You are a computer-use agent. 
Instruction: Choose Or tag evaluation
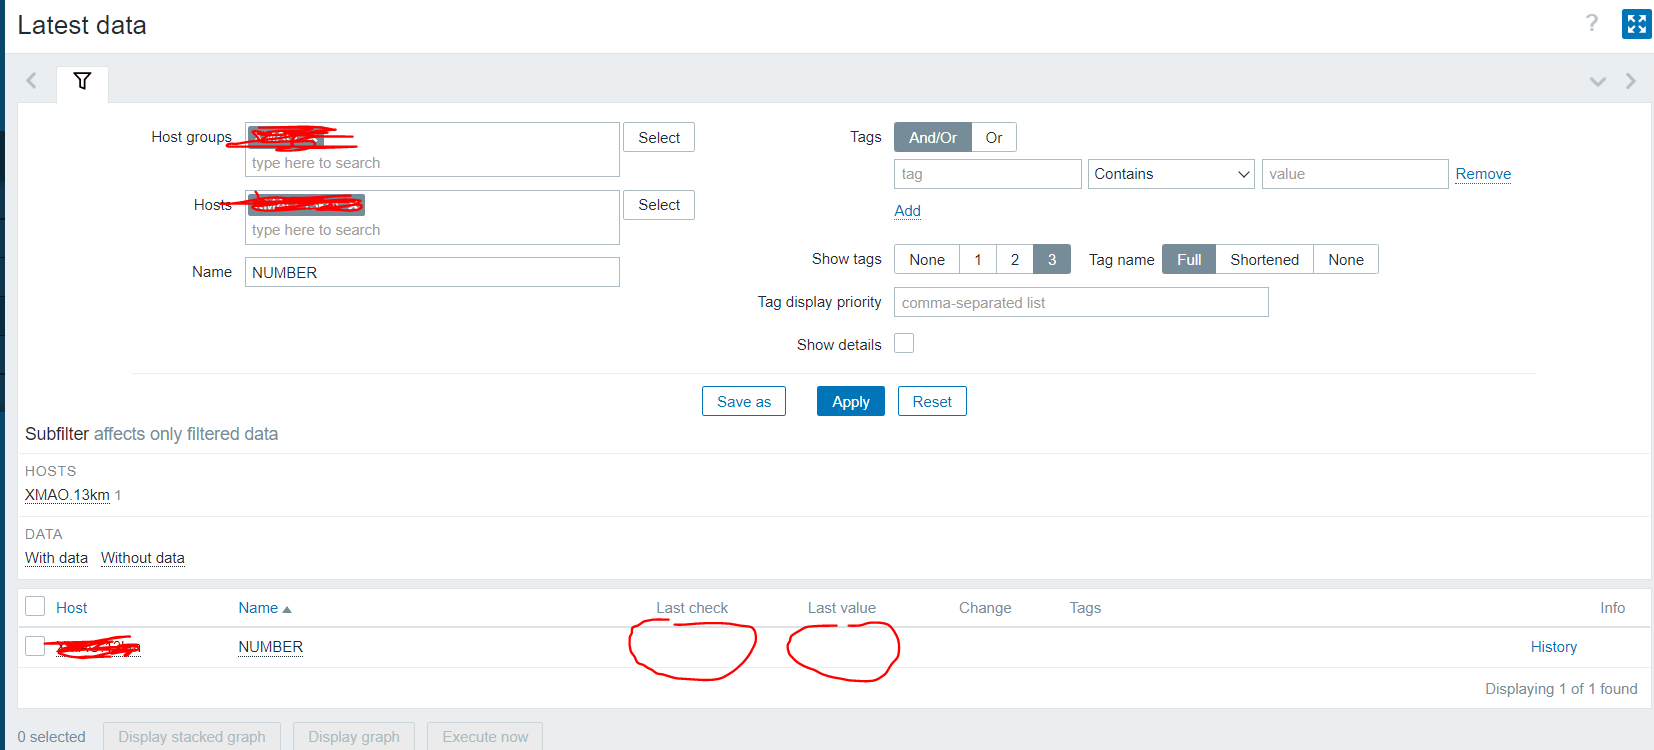(x=994, y=138)
